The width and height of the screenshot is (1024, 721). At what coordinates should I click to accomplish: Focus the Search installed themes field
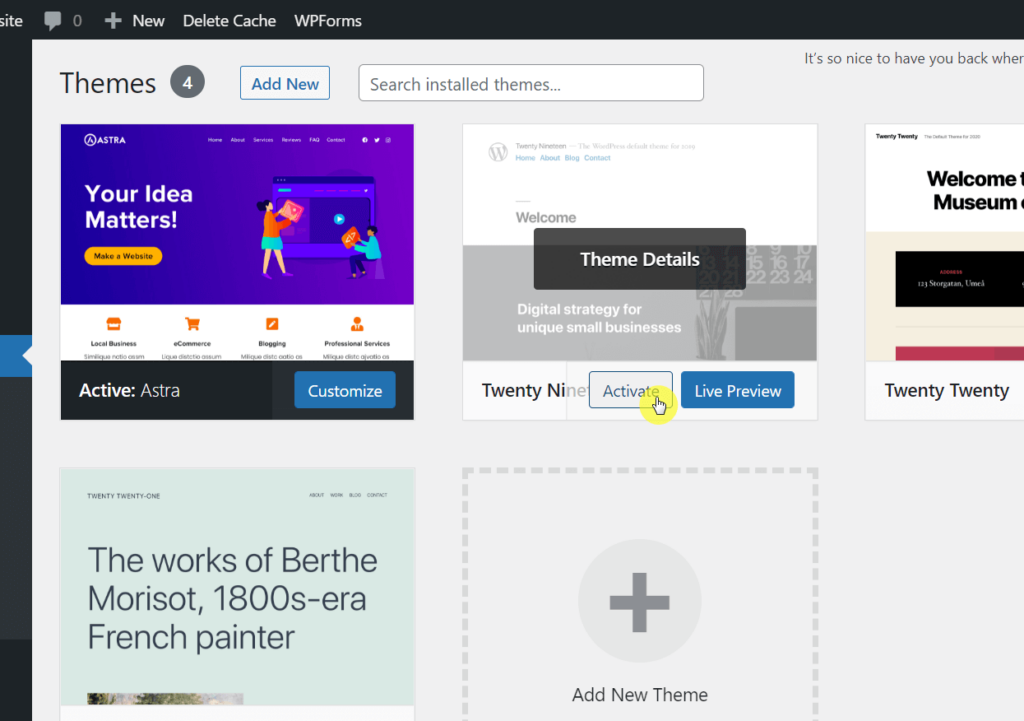(531, 83)
